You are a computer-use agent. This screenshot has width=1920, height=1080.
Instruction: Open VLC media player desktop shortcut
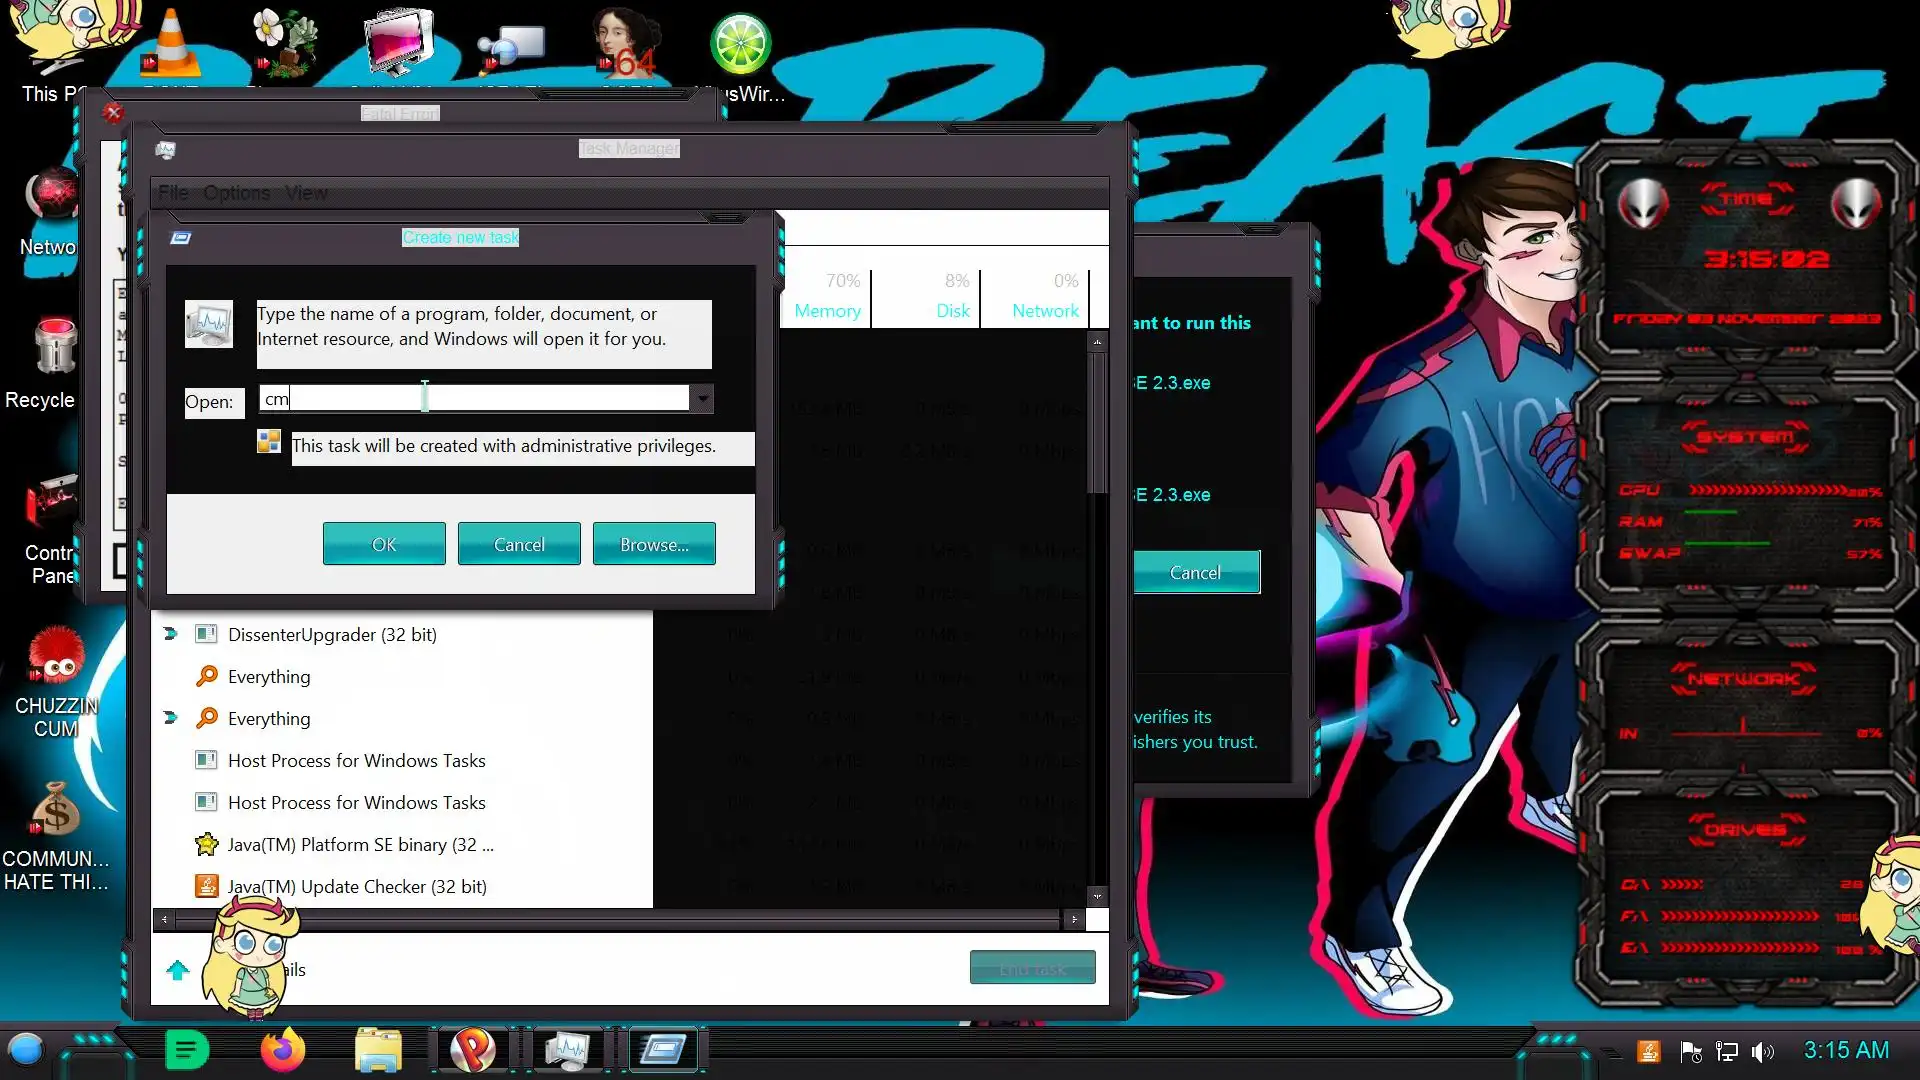click(170, 45)
